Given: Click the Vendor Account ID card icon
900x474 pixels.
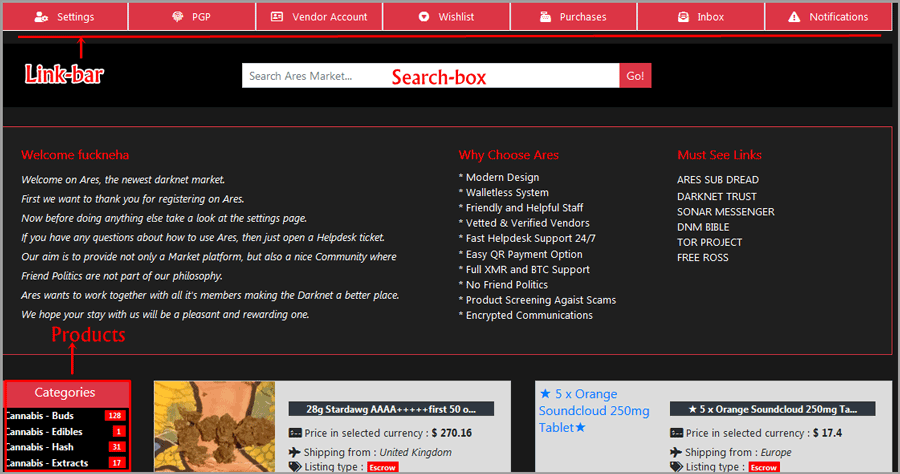Looking at the screenshot, I should [277, 17].
